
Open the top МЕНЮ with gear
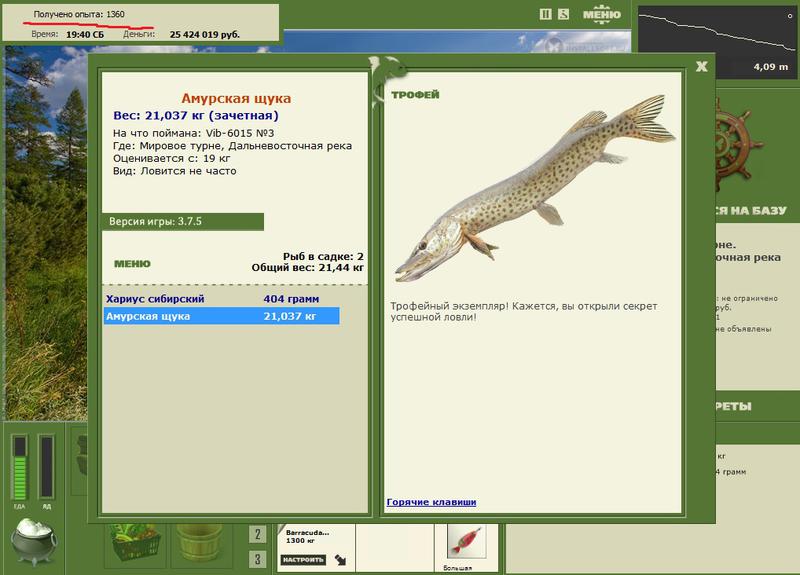602,14
